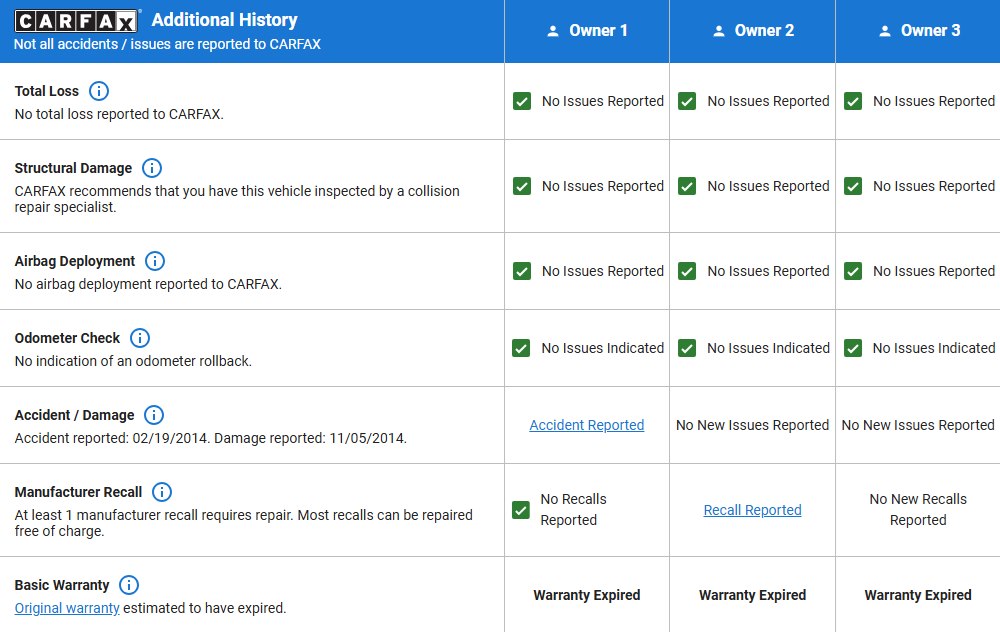Click 'No Recalls Reported' under Owner 1
Image resolution: width=1000 pixels, height=632 pixels.
click(573, 510)
